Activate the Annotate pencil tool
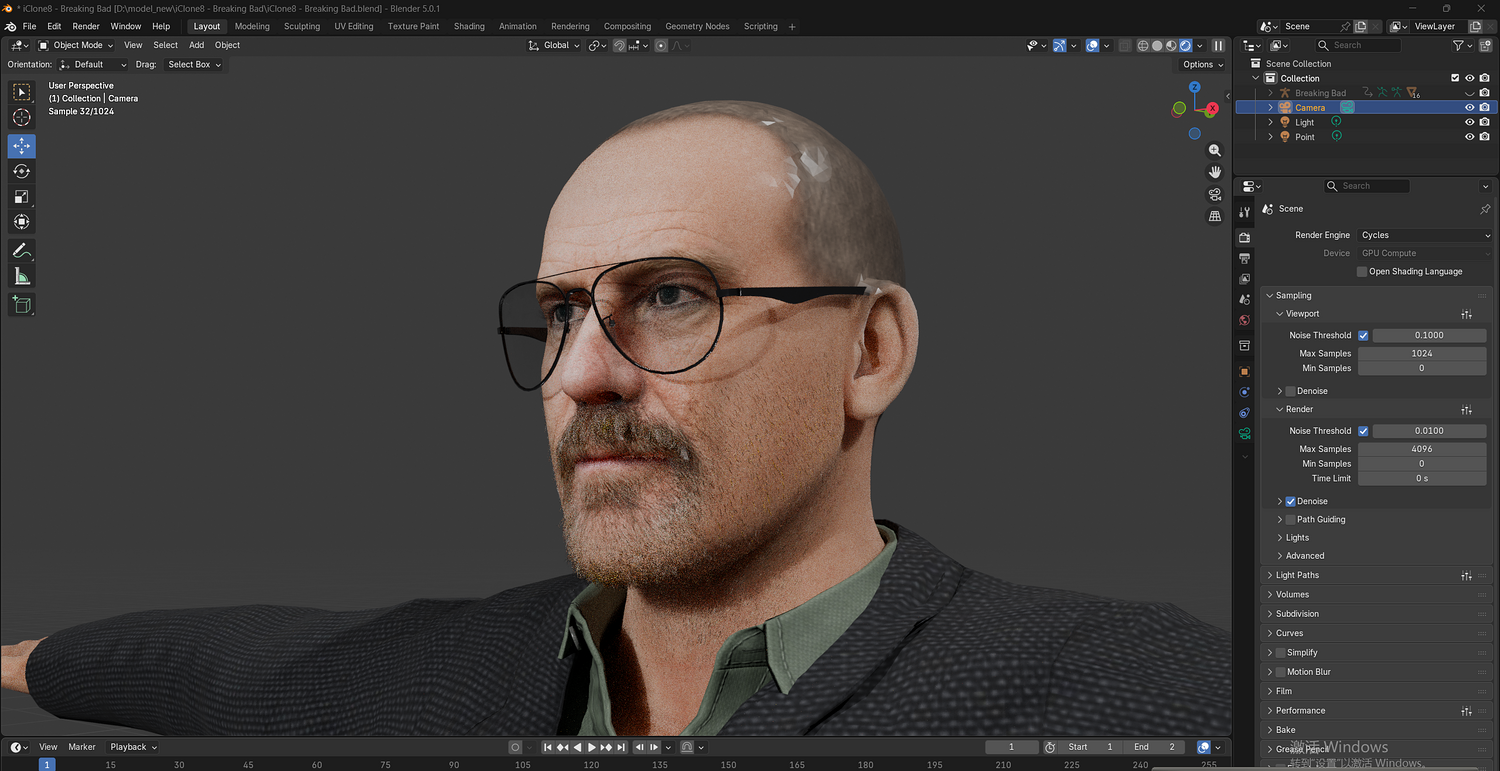The width and height of the screenshot is (1500, 771). (x=21, y=250)
